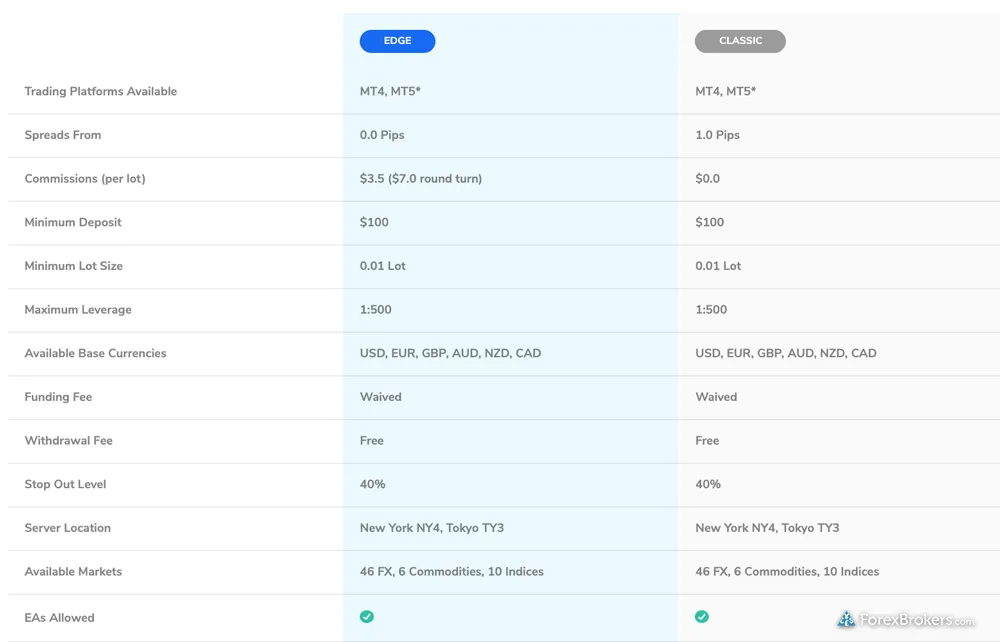1000x642 pixels.
Task: Click the EAs Allowed row label
Action: (59, 618)
